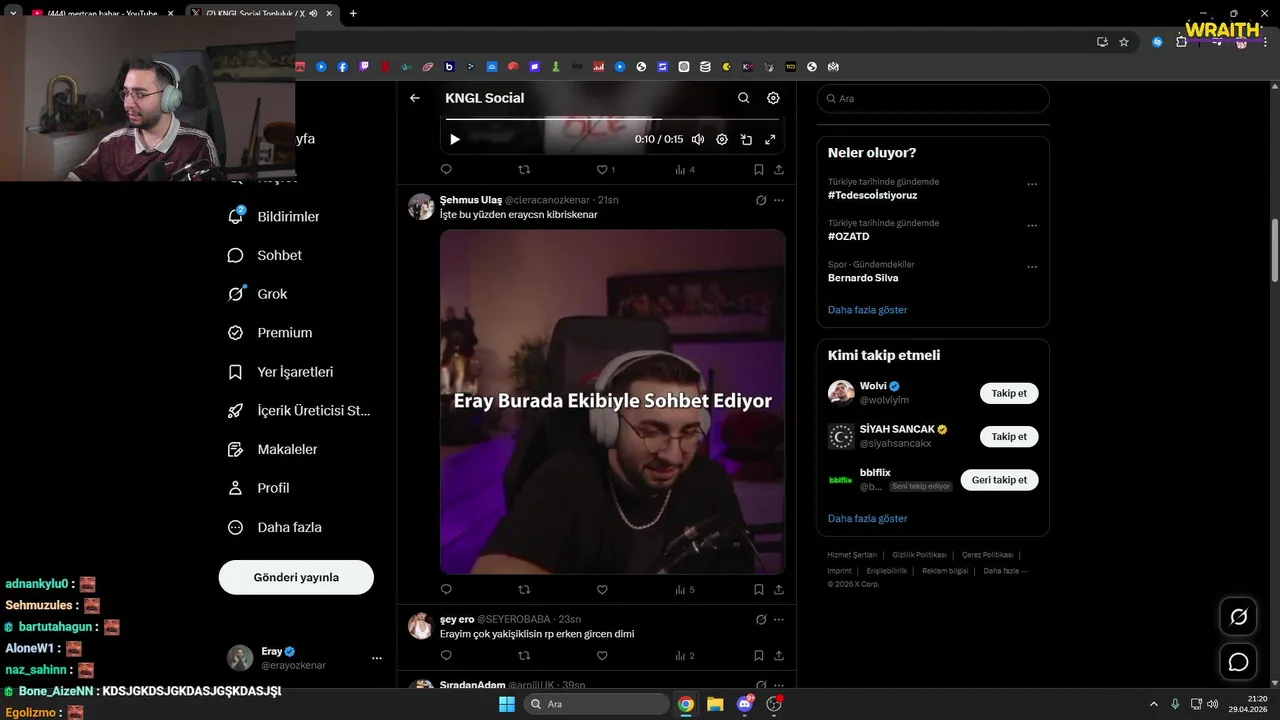This screenshot has height=720, width=1280.
Task: Show more follow suggestions Daha fazla göster
Action: click(x=867, y=519)
